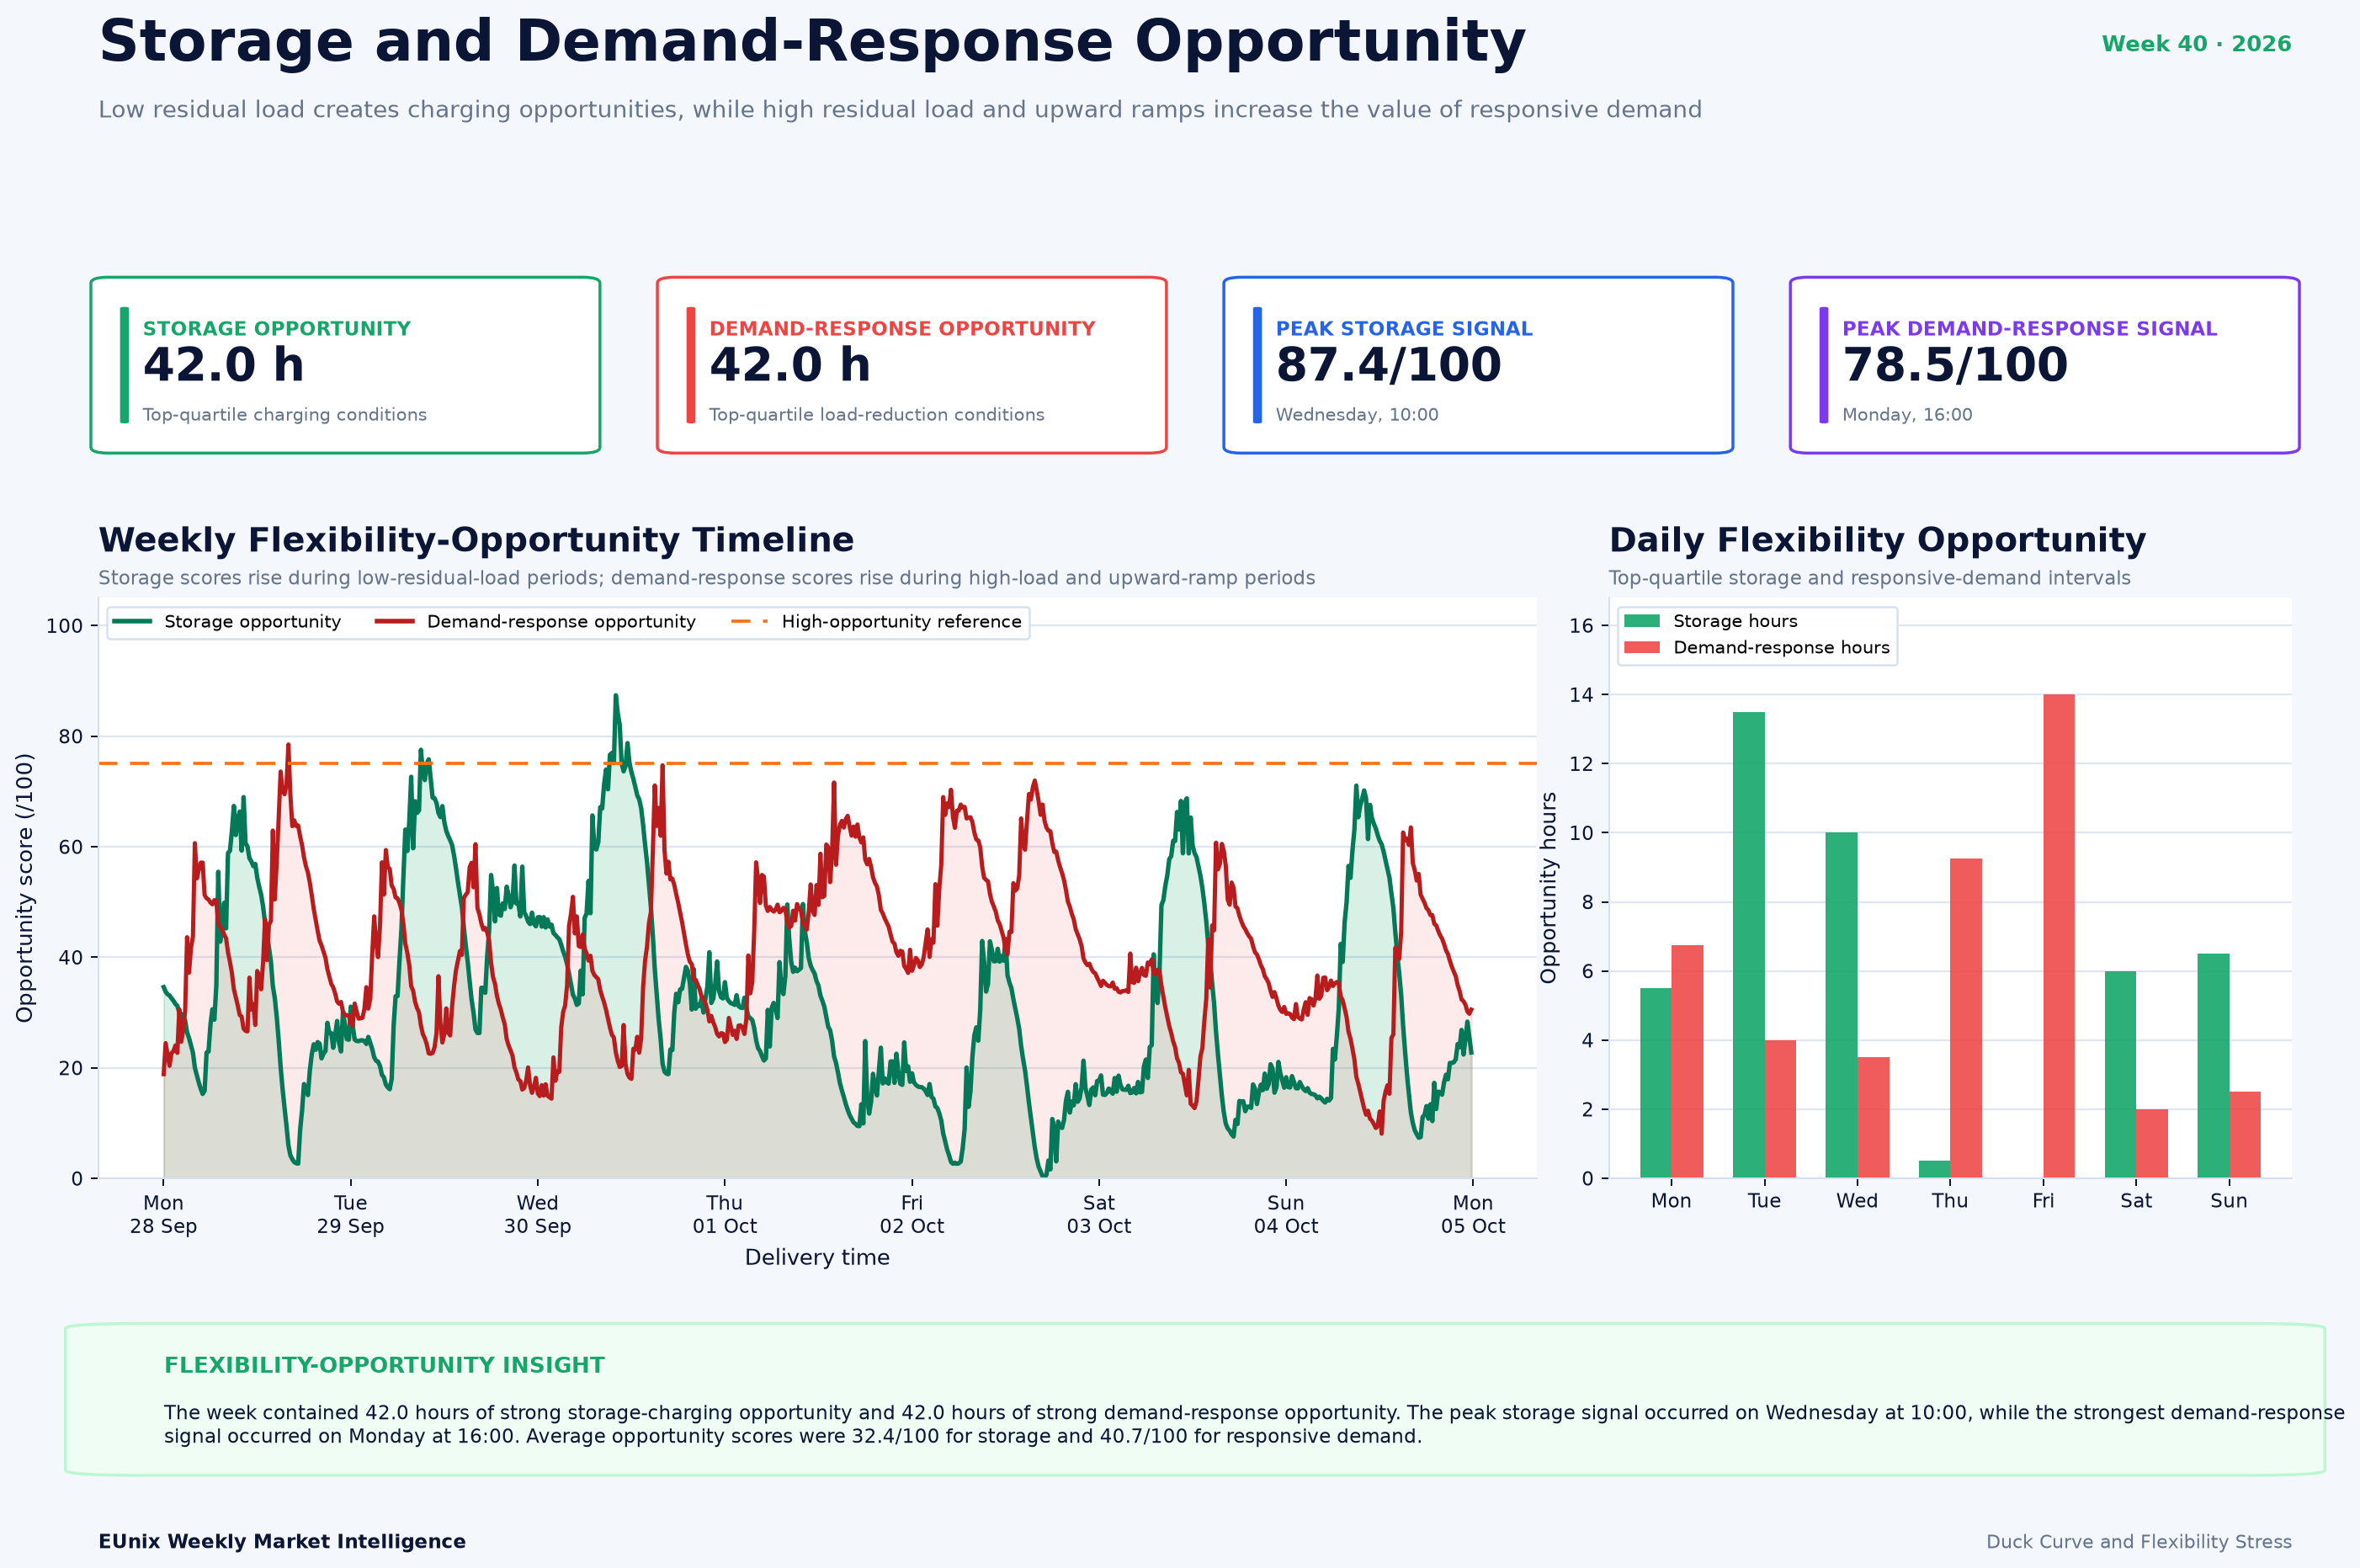Open the Storage Opportunity 42.0 h card
Screen dimensions: 2360x1568
coord(345,365)
